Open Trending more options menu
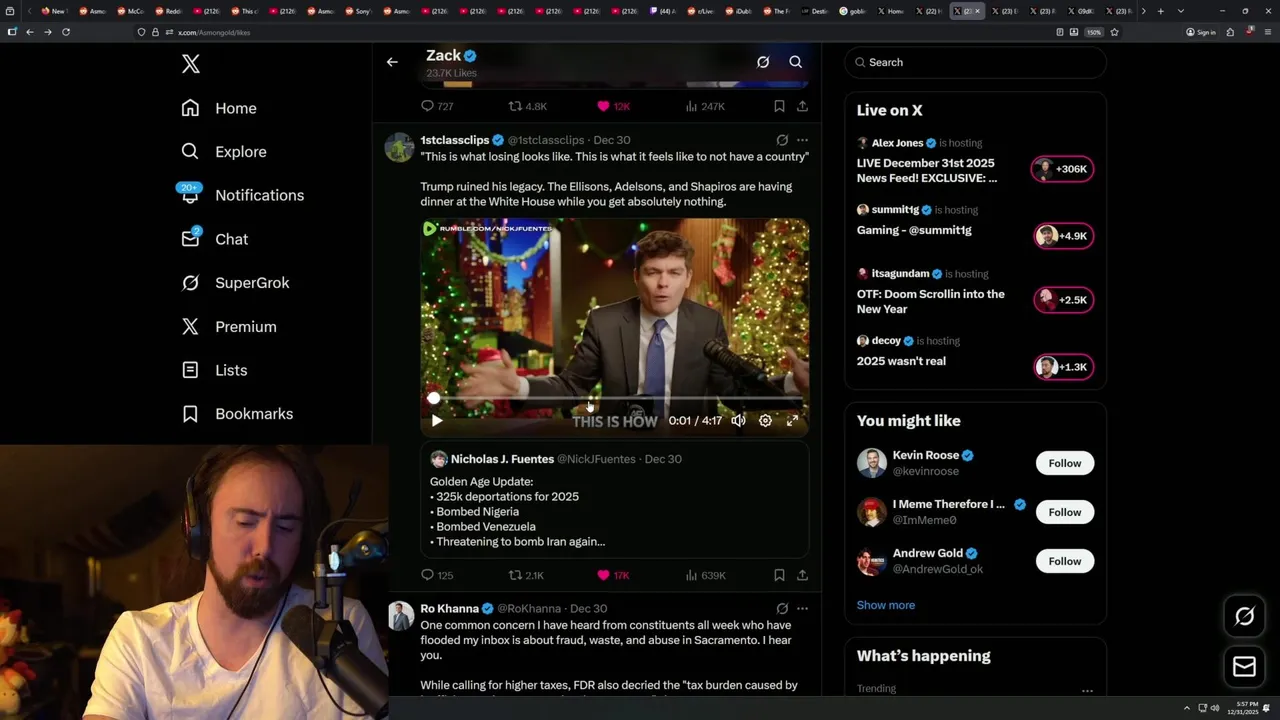 (x=1087, y=690)
